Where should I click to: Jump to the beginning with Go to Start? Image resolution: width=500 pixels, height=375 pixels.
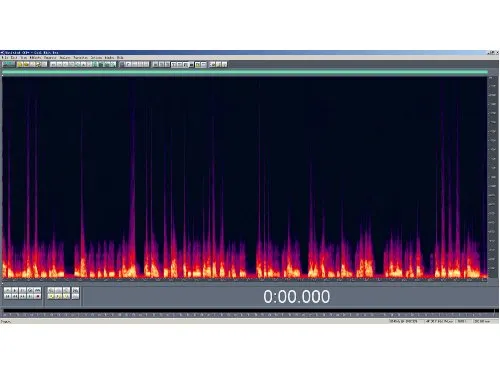coord(7,296)
